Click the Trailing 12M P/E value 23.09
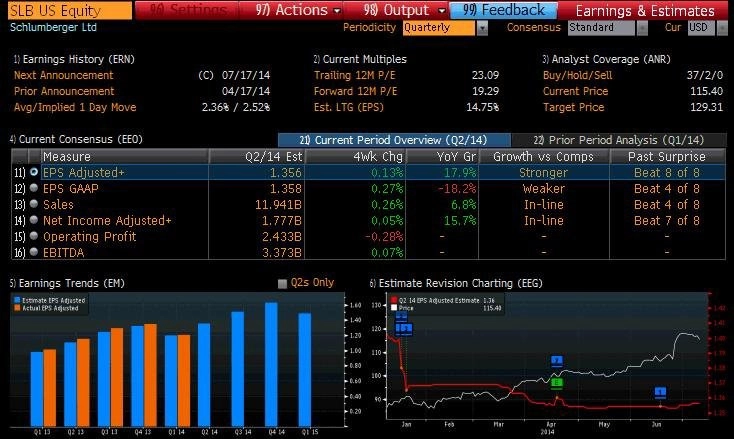This screenshot has width=734, height=439. [485, 75]
